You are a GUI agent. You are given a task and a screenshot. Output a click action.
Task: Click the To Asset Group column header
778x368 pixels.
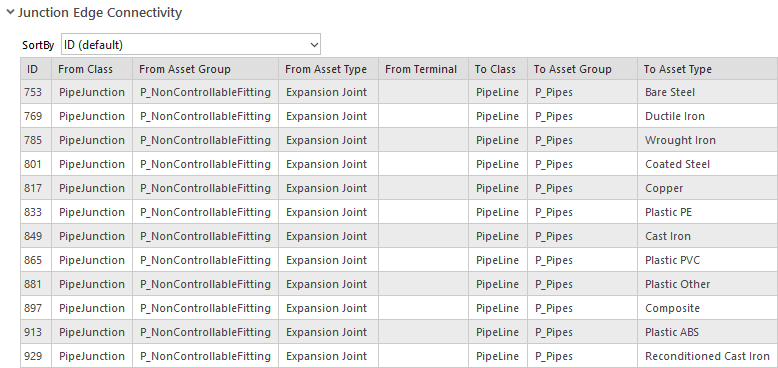(583, 69)
